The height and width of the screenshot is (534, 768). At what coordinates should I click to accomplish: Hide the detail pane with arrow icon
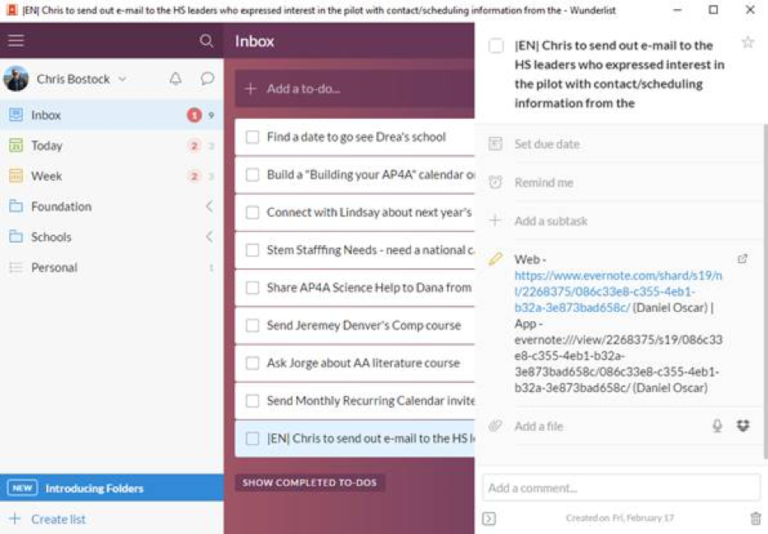(x=489, y=518)
